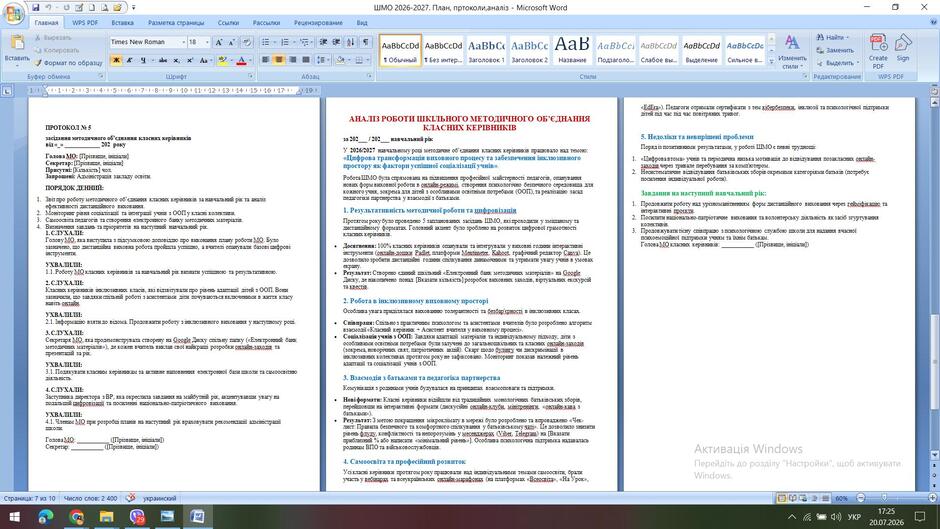This screenshot has width=940, height=529.
Task: Apply strikethrough formatting
Action: click(x=162, y=61)
